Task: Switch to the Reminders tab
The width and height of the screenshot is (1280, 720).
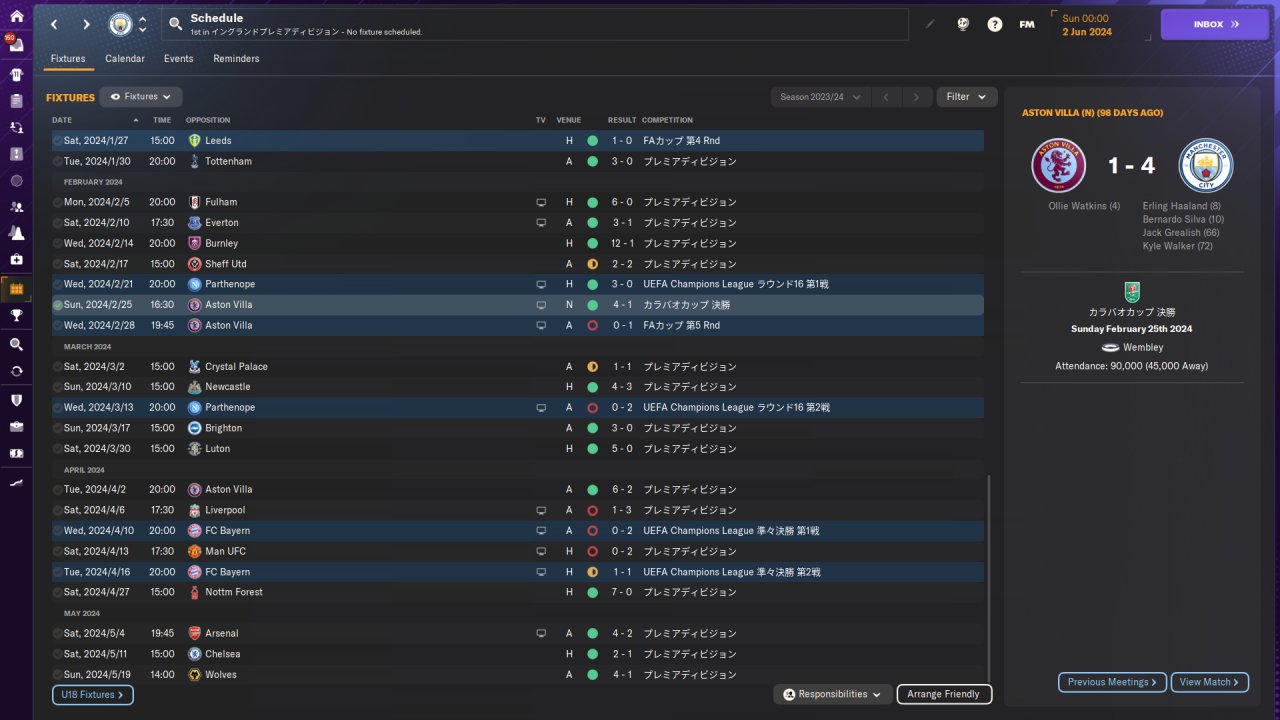Action: tap(236, 59)
